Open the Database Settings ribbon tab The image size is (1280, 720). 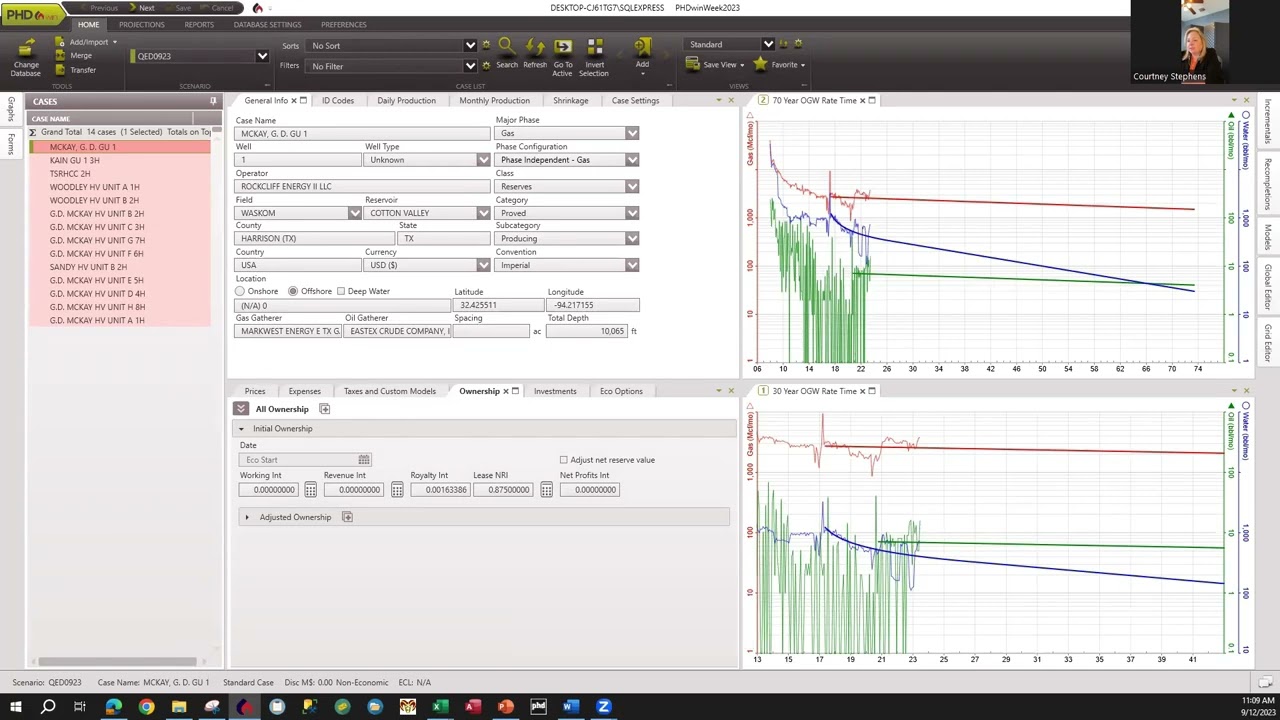[267, 24]
